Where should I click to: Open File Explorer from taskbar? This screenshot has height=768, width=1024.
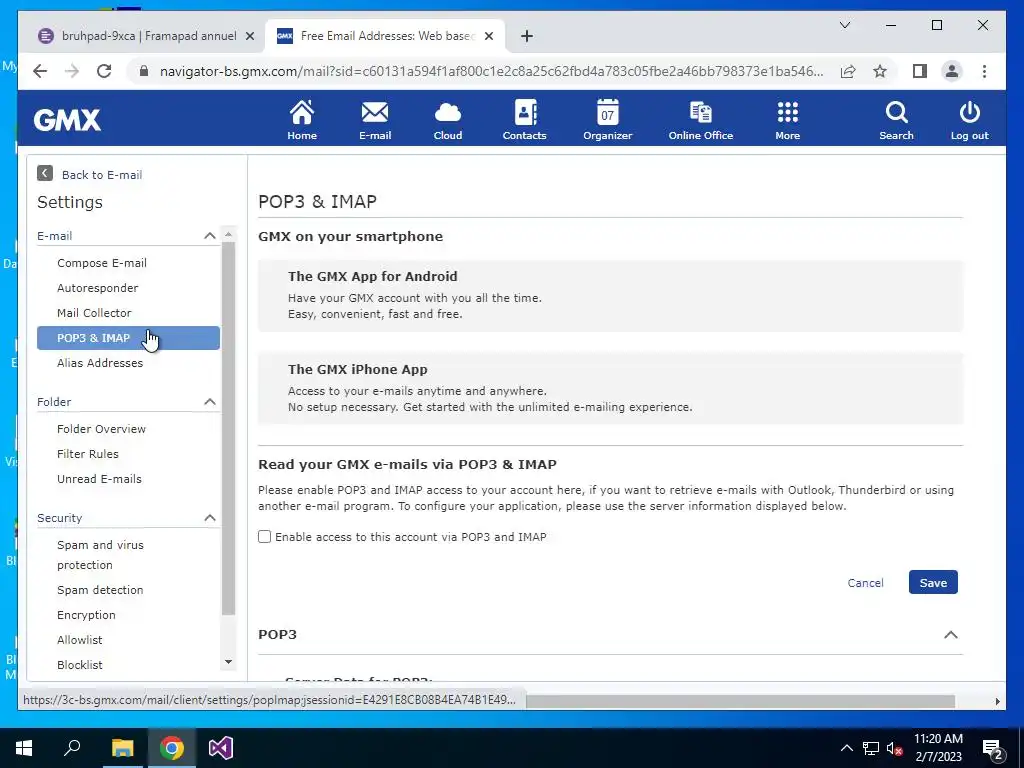coord(122,748)
